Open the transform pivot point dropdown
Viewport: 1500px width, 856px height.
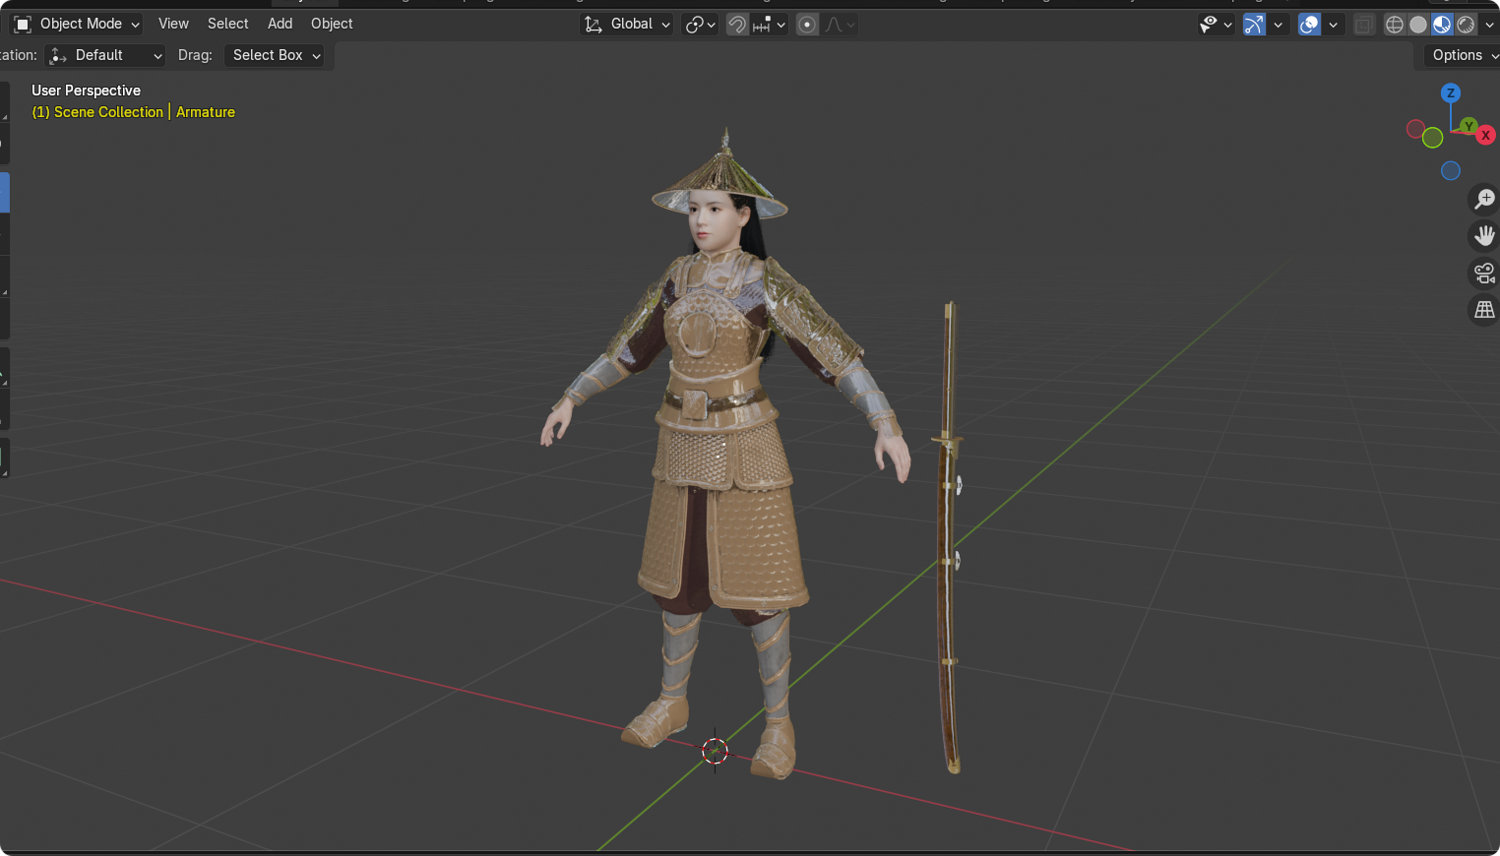tap(700, 24)
